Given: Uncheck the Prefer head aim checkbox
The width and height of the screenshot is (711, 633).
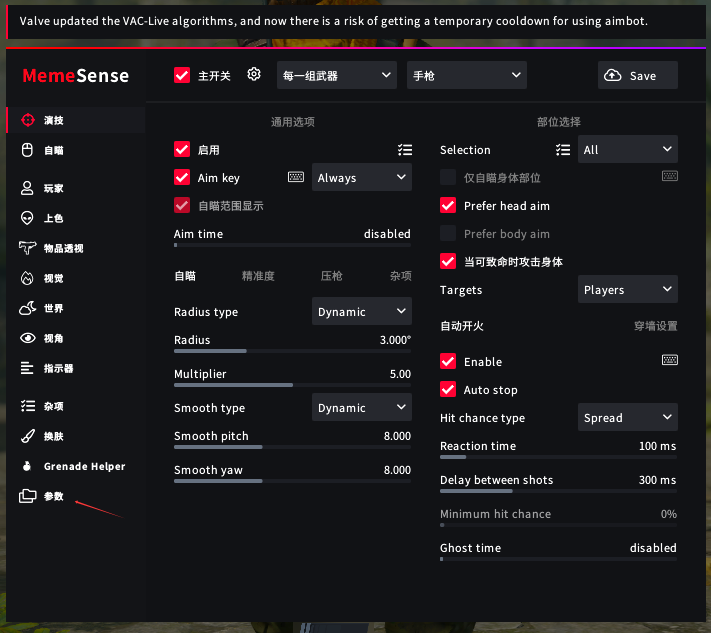Looking at the screenshot, I should tap(448, 206).
